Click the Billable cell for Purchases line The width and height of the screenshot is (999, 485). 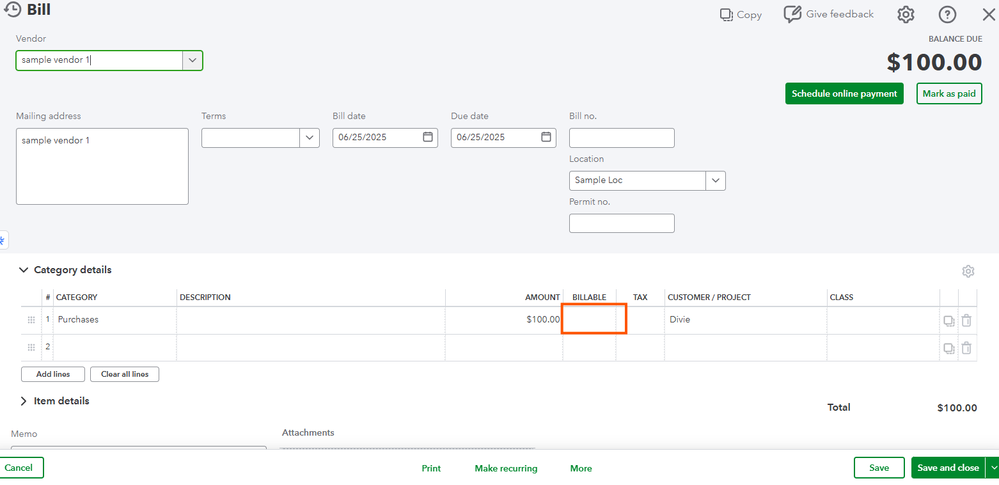point(594,319)
